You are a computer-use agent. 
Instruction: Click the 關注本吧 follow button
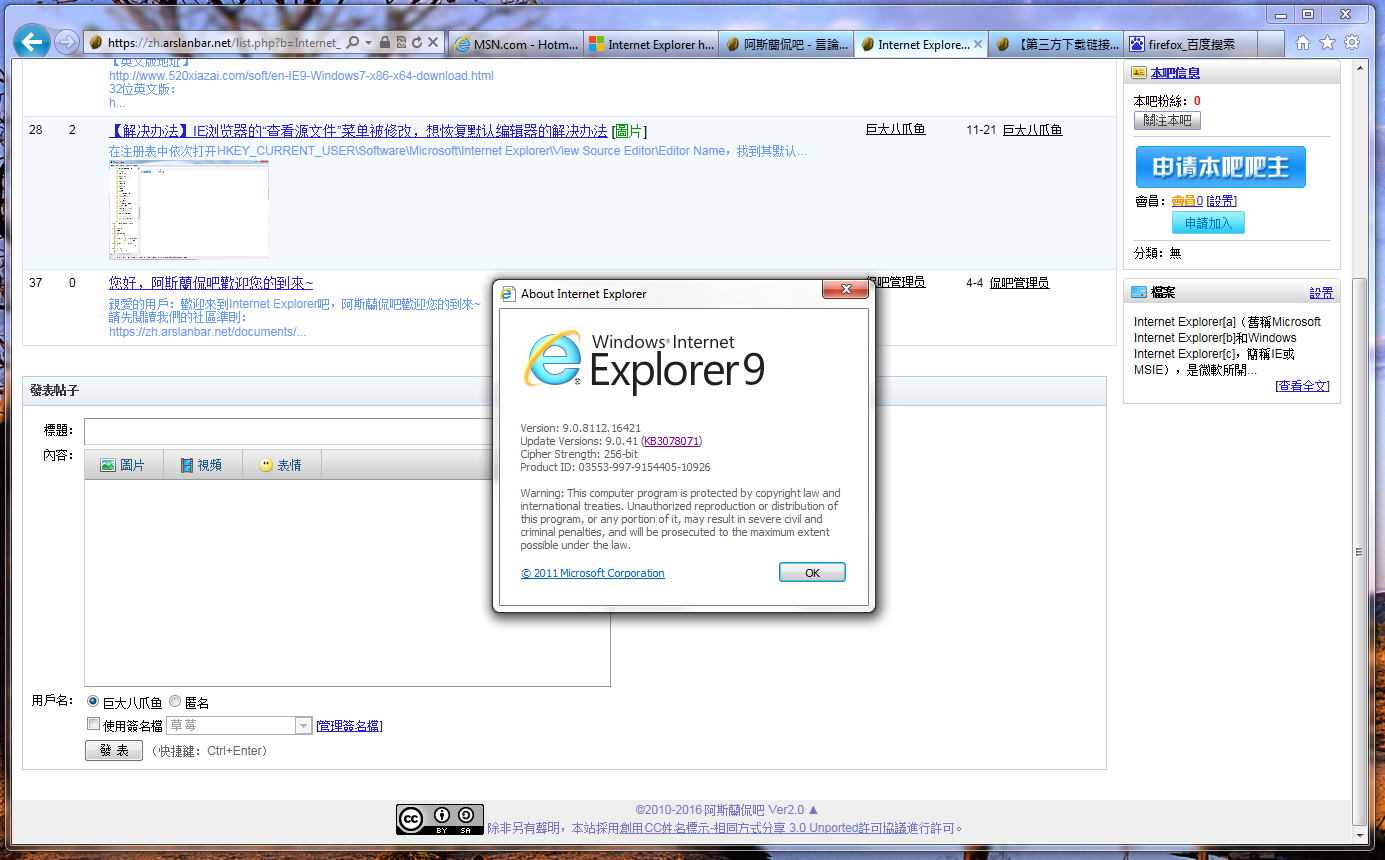pyautogui.click(x=1167, y=120)
